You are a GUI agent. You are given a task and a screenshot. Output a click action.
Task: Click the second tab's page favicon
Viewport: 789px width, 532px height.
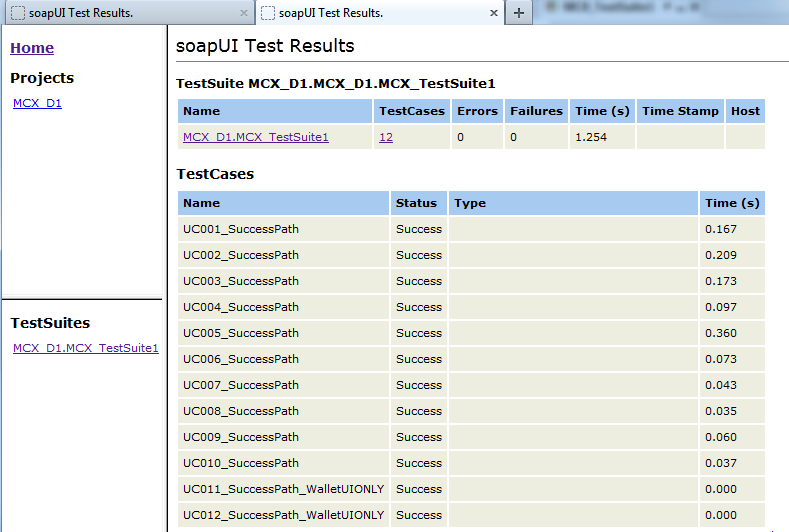(x=268, y=13)
